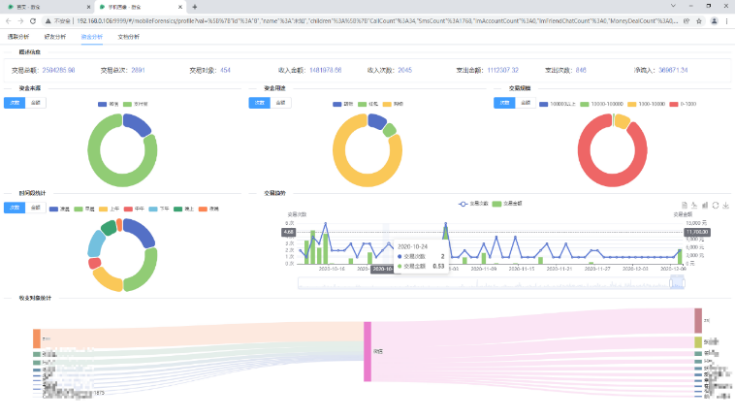Select 次数 toggle in 交易规模 section

click(504, 103)
